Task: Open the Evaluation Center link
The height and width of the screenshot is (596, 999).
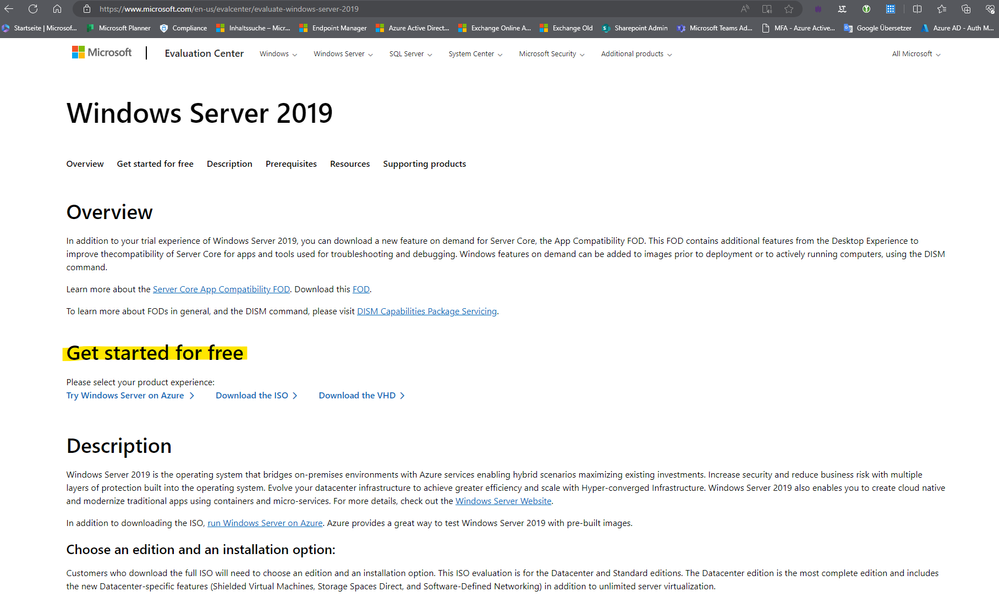Action: [204, 54]
